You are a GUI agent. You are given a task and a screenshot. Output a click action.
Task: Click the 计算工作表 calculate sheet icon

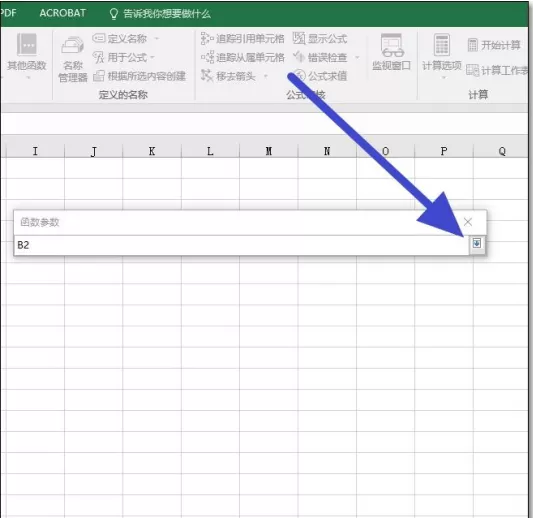497,70
